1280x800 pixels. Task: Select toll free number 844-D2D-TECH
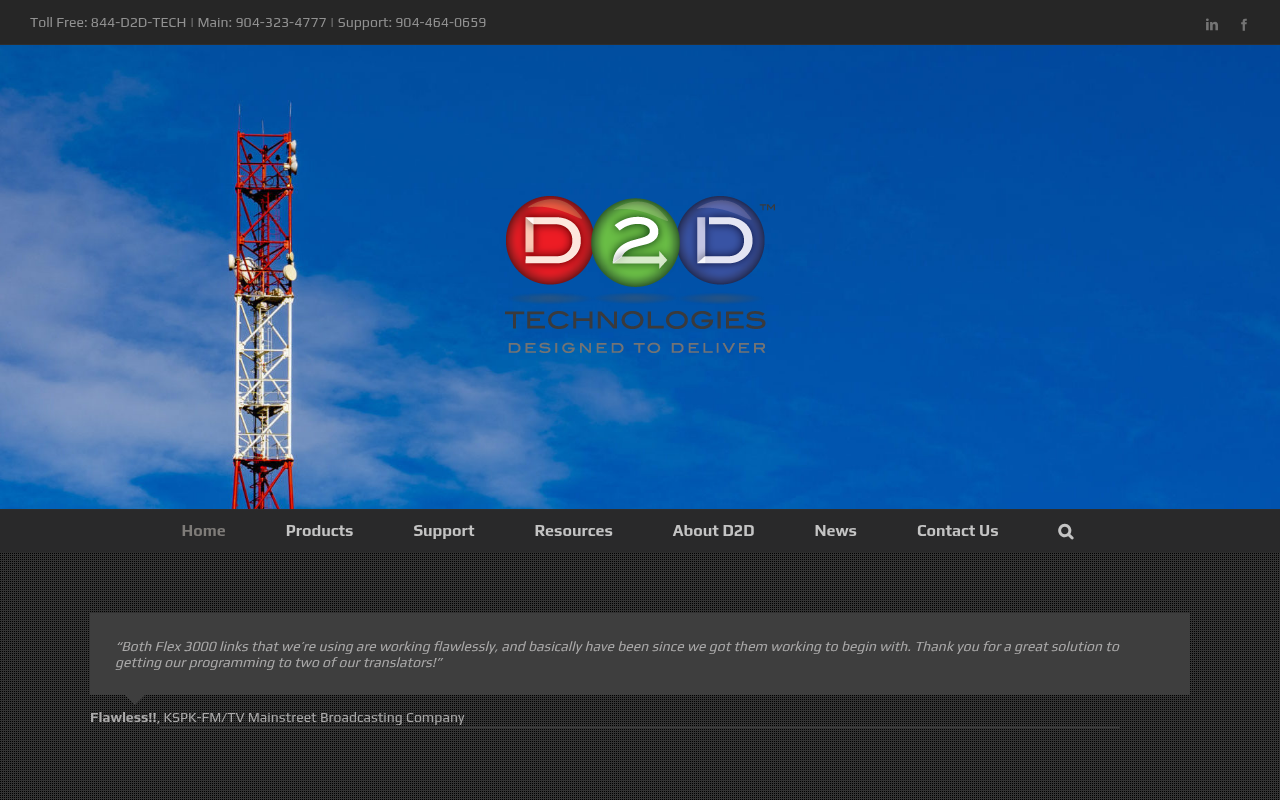[138, 22]
